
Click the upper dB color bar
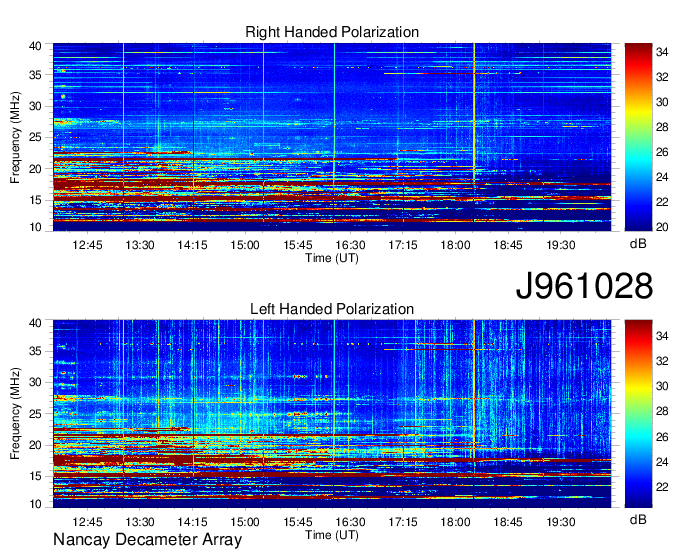click(638, 137)
